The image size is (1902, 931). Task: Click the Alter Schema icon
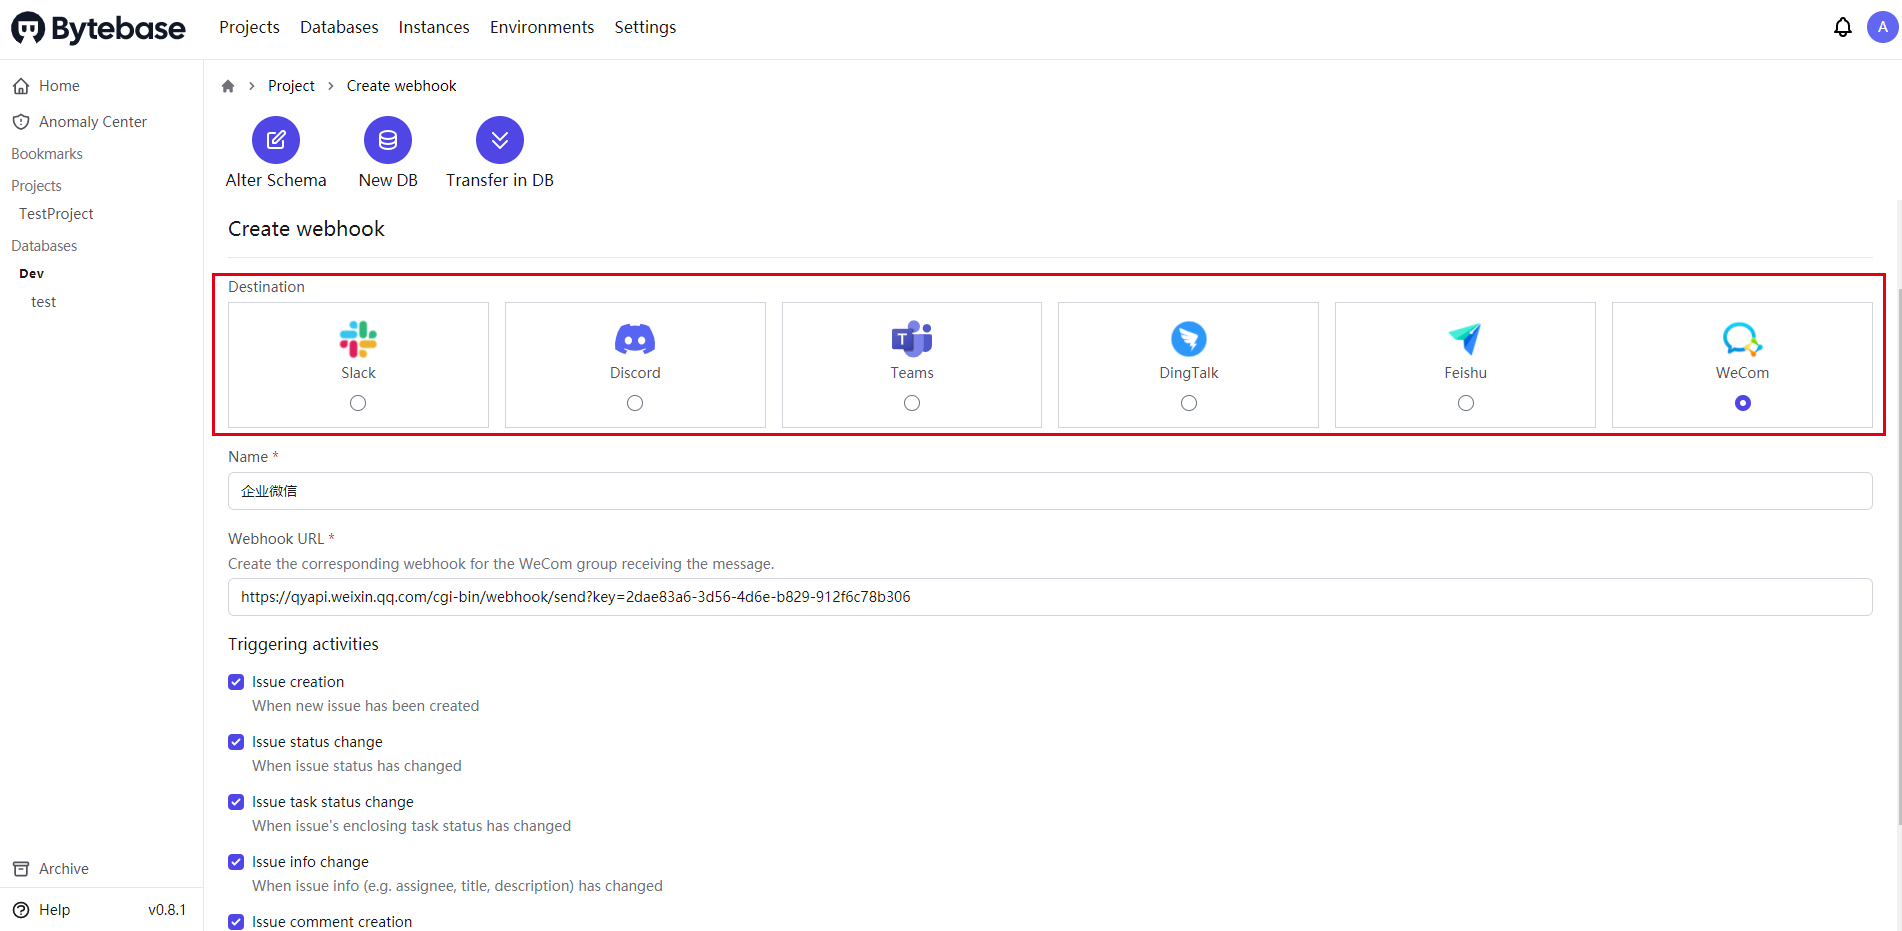coord(276,140)
